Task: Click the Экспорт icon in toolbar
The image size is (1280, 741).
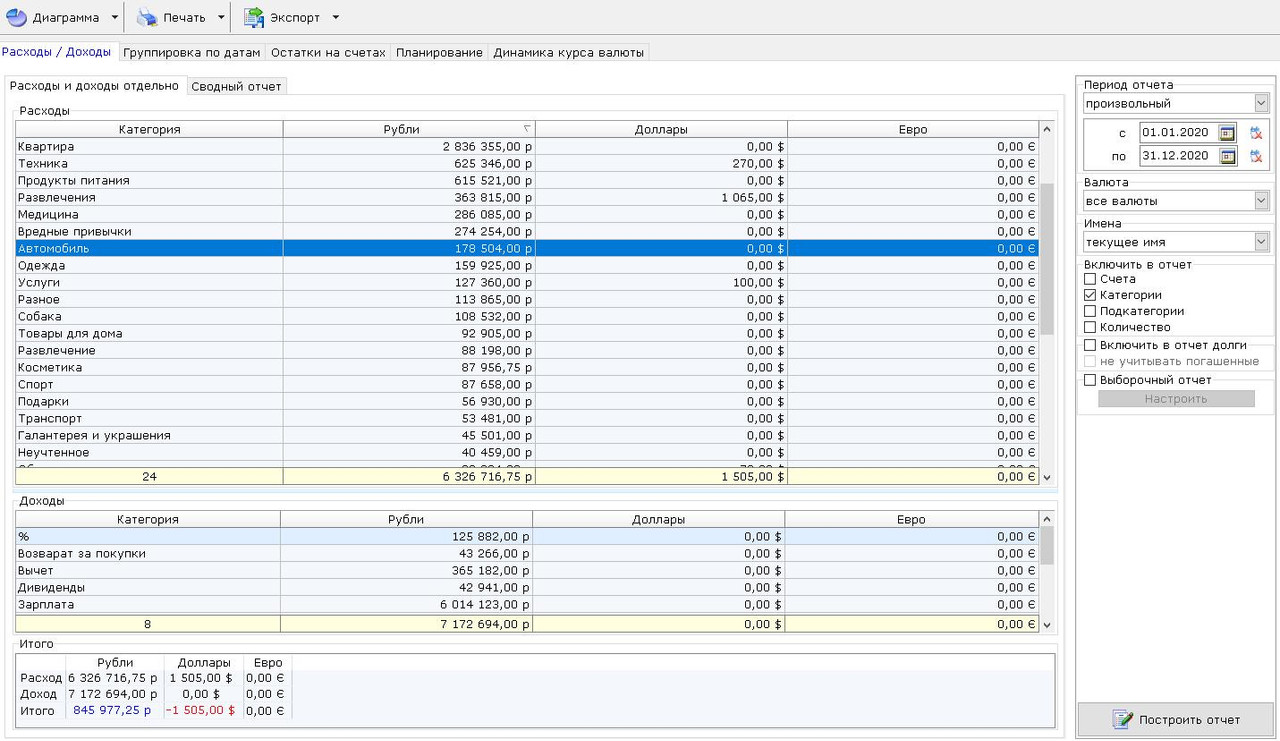Action: [254, 17]
